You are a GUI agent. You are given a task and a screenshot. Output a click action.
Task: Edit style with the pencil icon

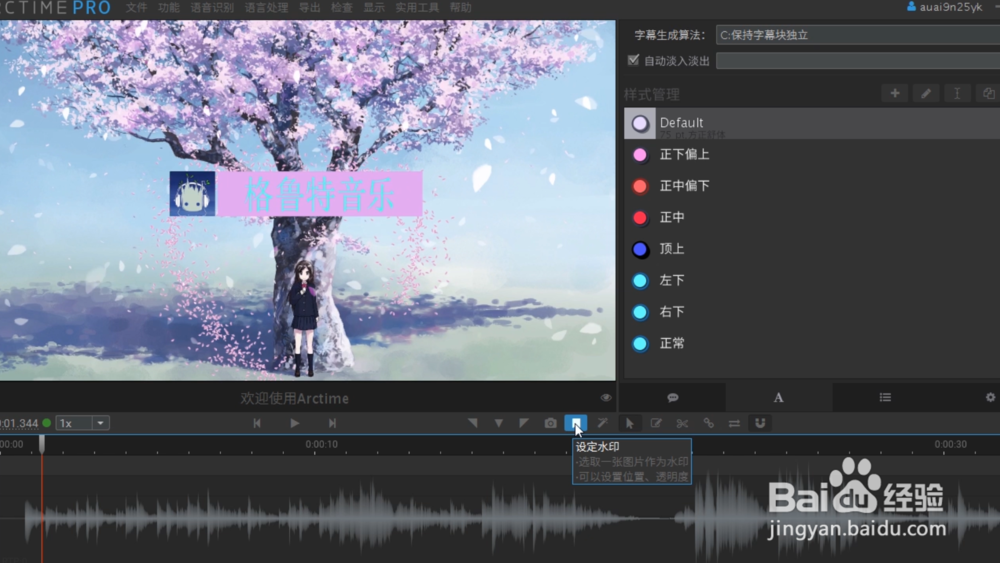[926, 93]
